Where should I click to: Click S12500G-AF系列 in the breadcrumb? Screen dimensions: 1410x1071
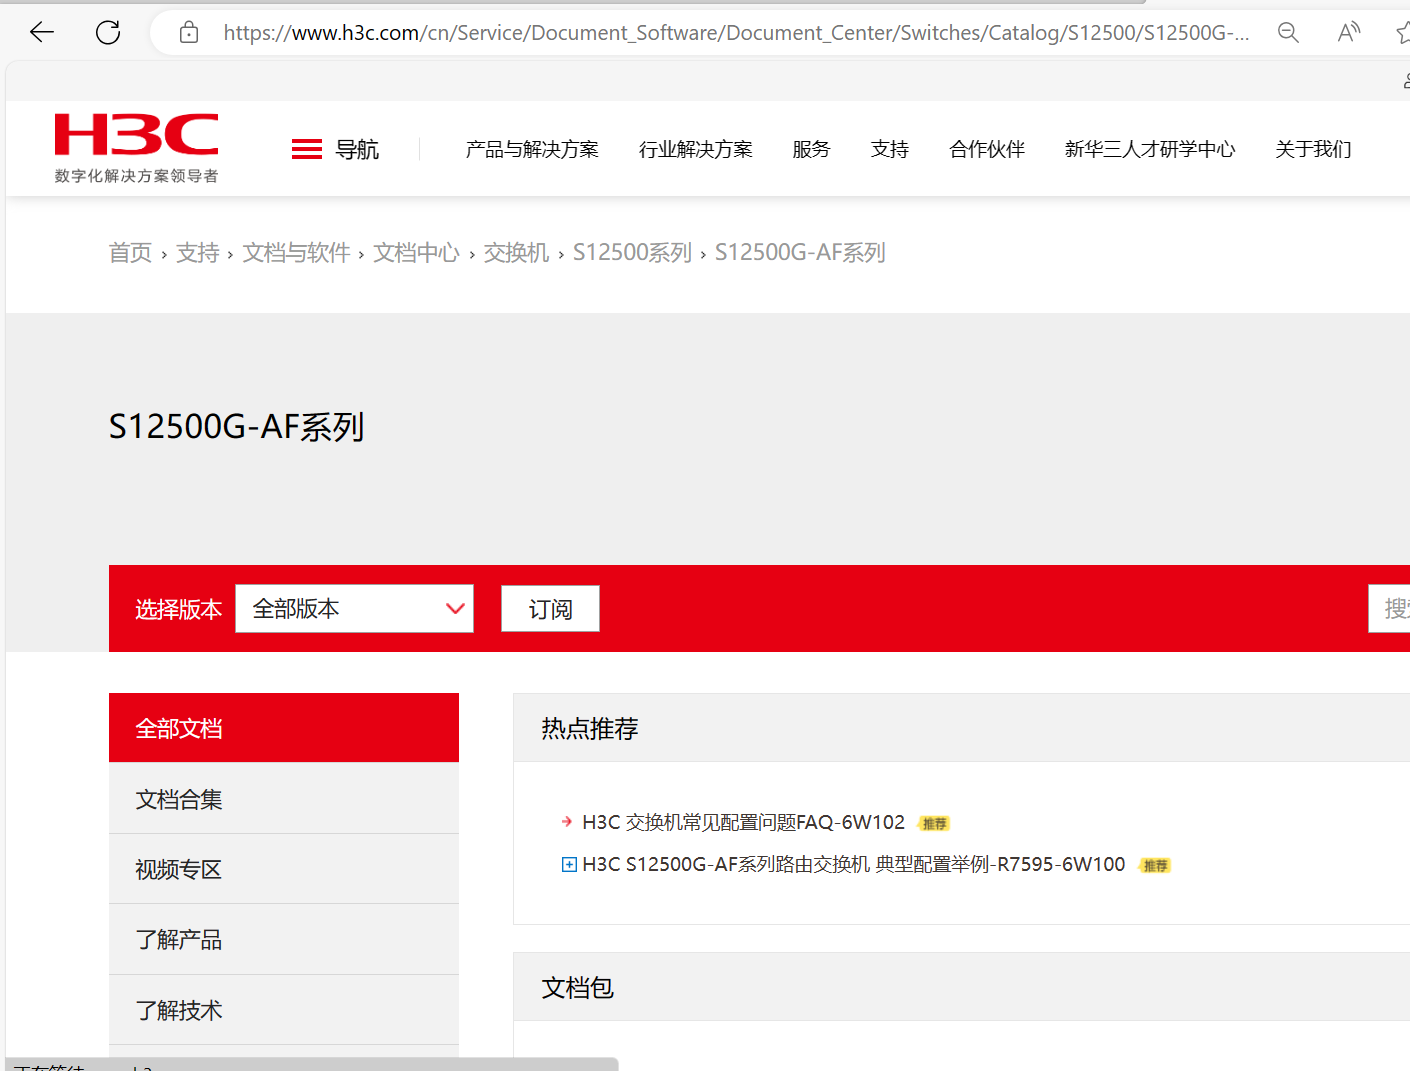[800, 252]
